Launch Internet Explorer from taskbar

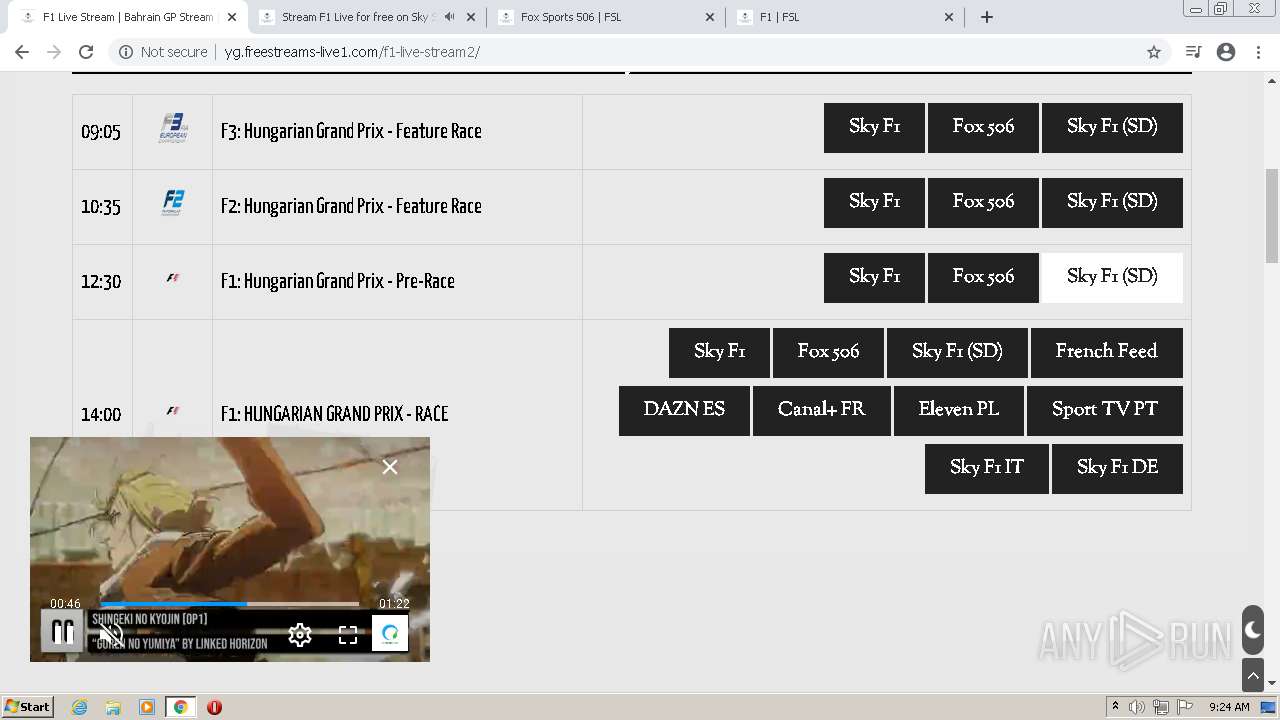[x=79, y=707]
